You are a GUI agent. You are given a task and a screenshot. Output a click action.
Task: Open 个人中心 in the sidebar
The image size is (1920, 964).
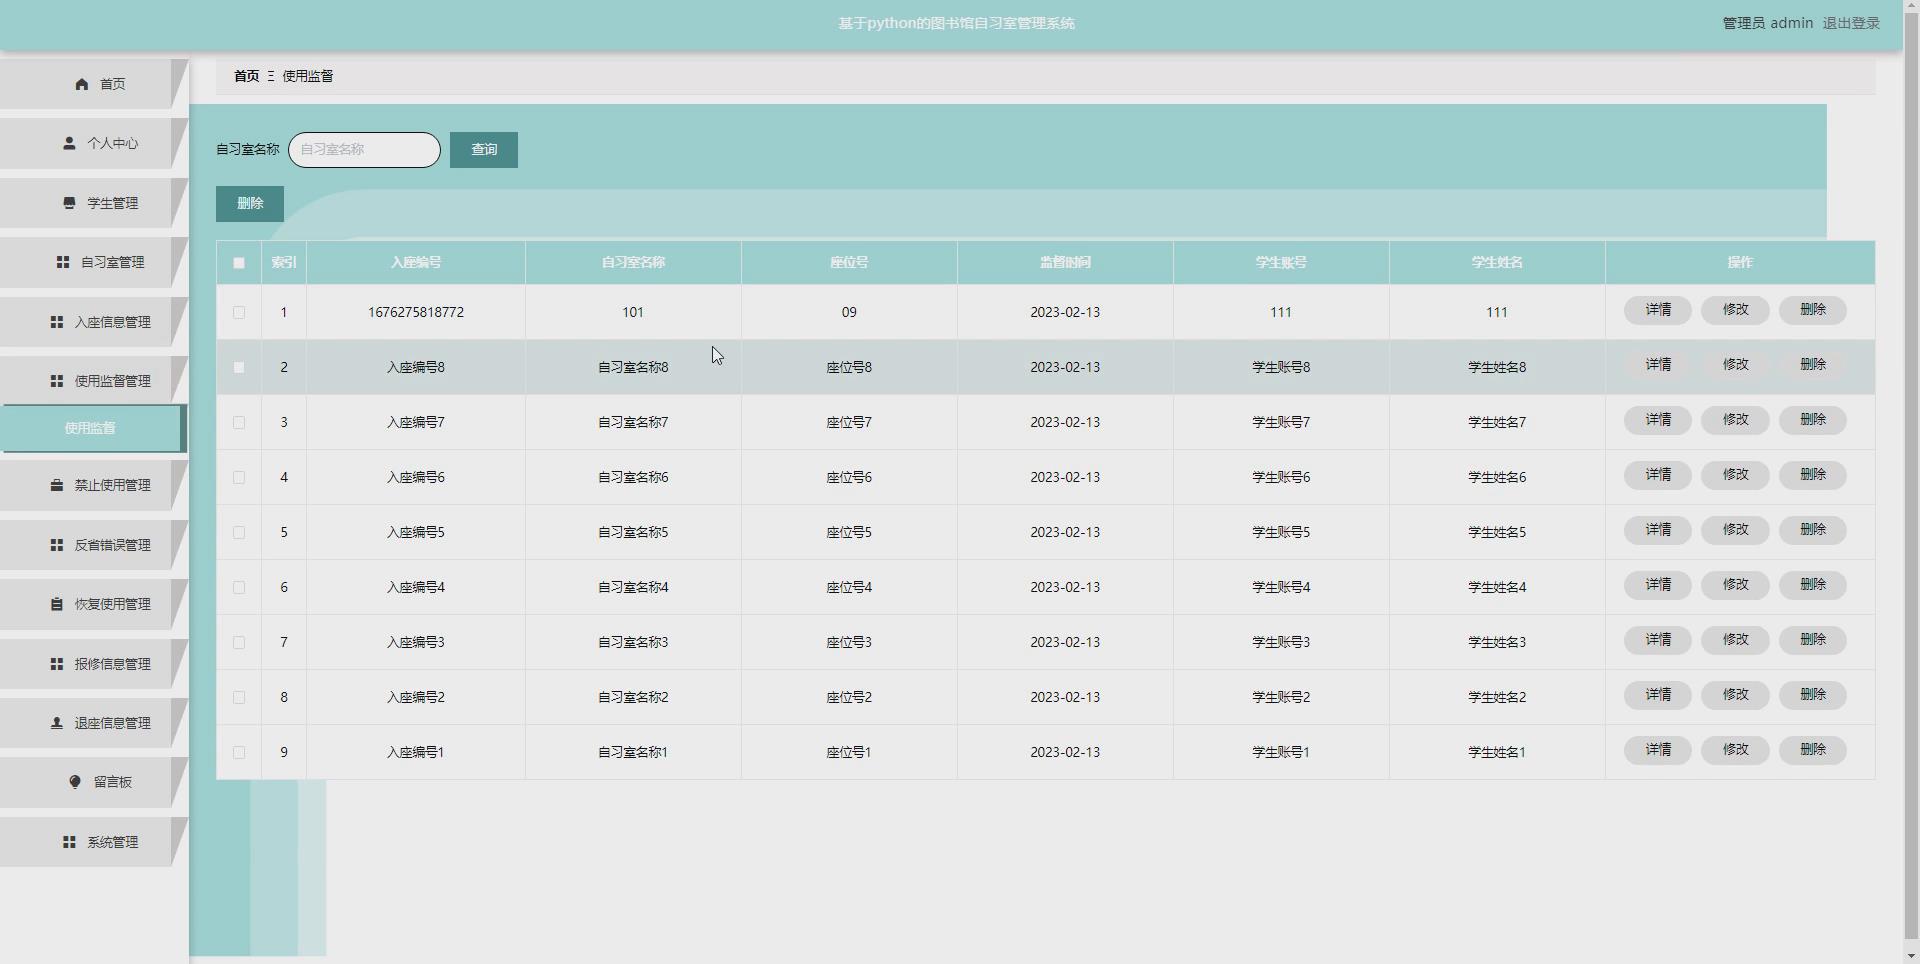92,143
